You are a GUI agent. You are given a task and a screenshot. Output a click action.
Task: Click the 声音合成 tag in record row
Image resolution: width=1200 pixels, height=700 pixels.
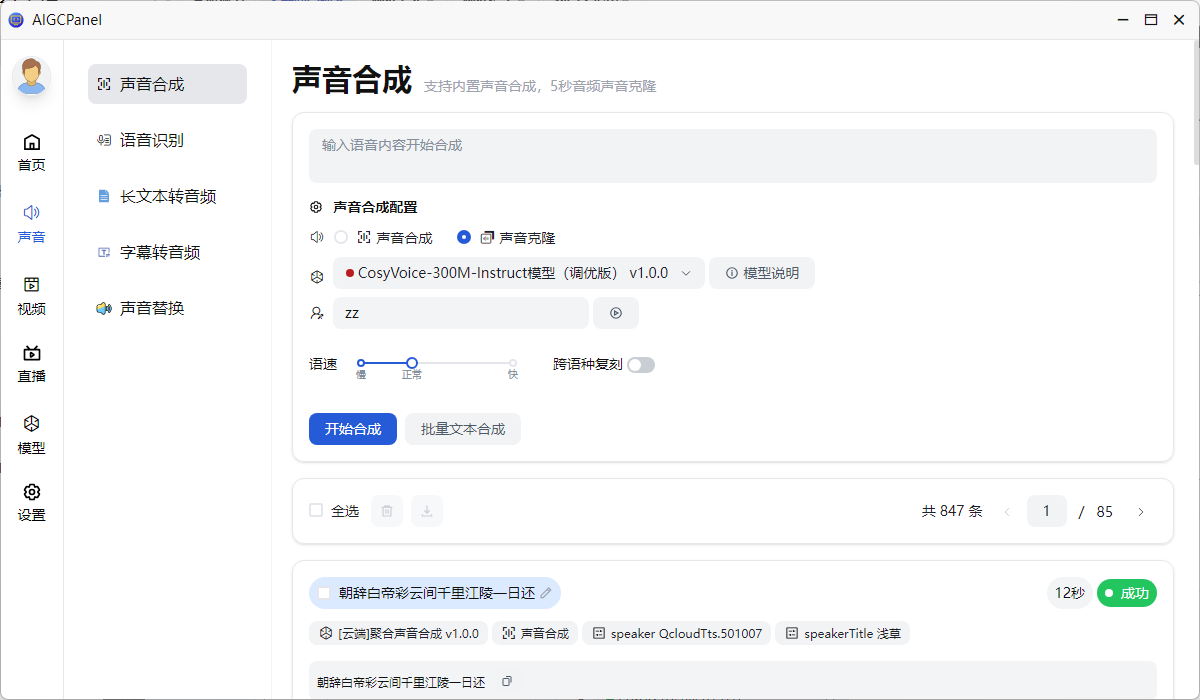point(536,633)
